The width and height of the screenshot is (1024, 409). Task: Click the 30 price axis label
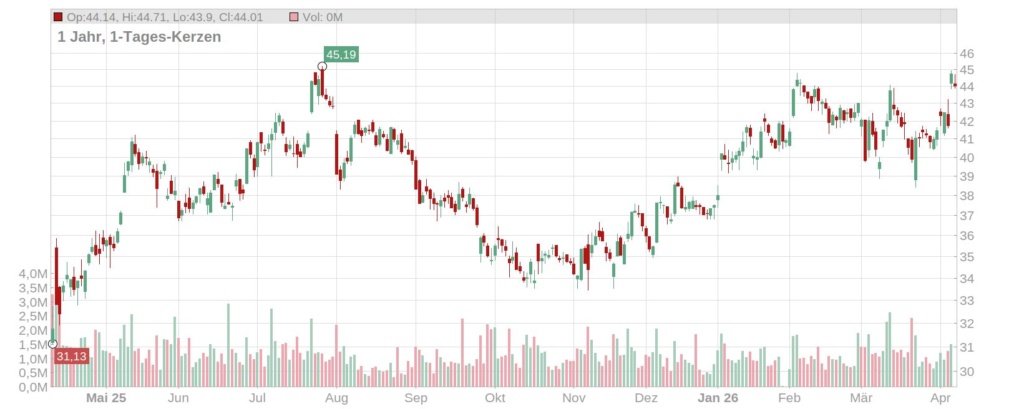pyautogui.click(x=966, y=372)
